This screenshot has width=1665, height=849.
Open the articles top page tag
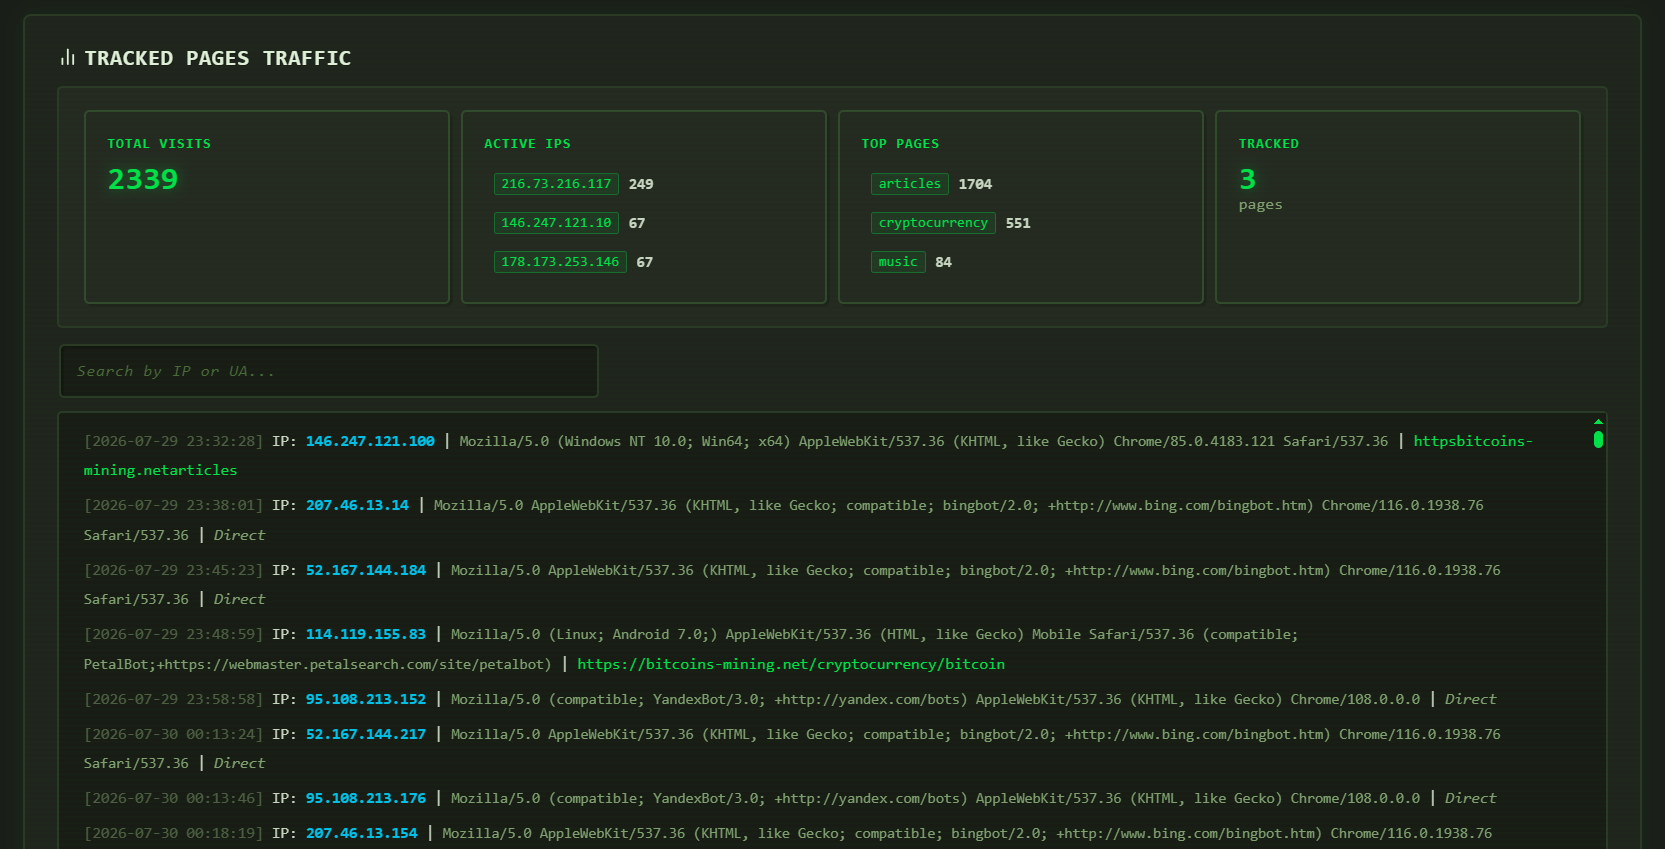tap(910, 184)
